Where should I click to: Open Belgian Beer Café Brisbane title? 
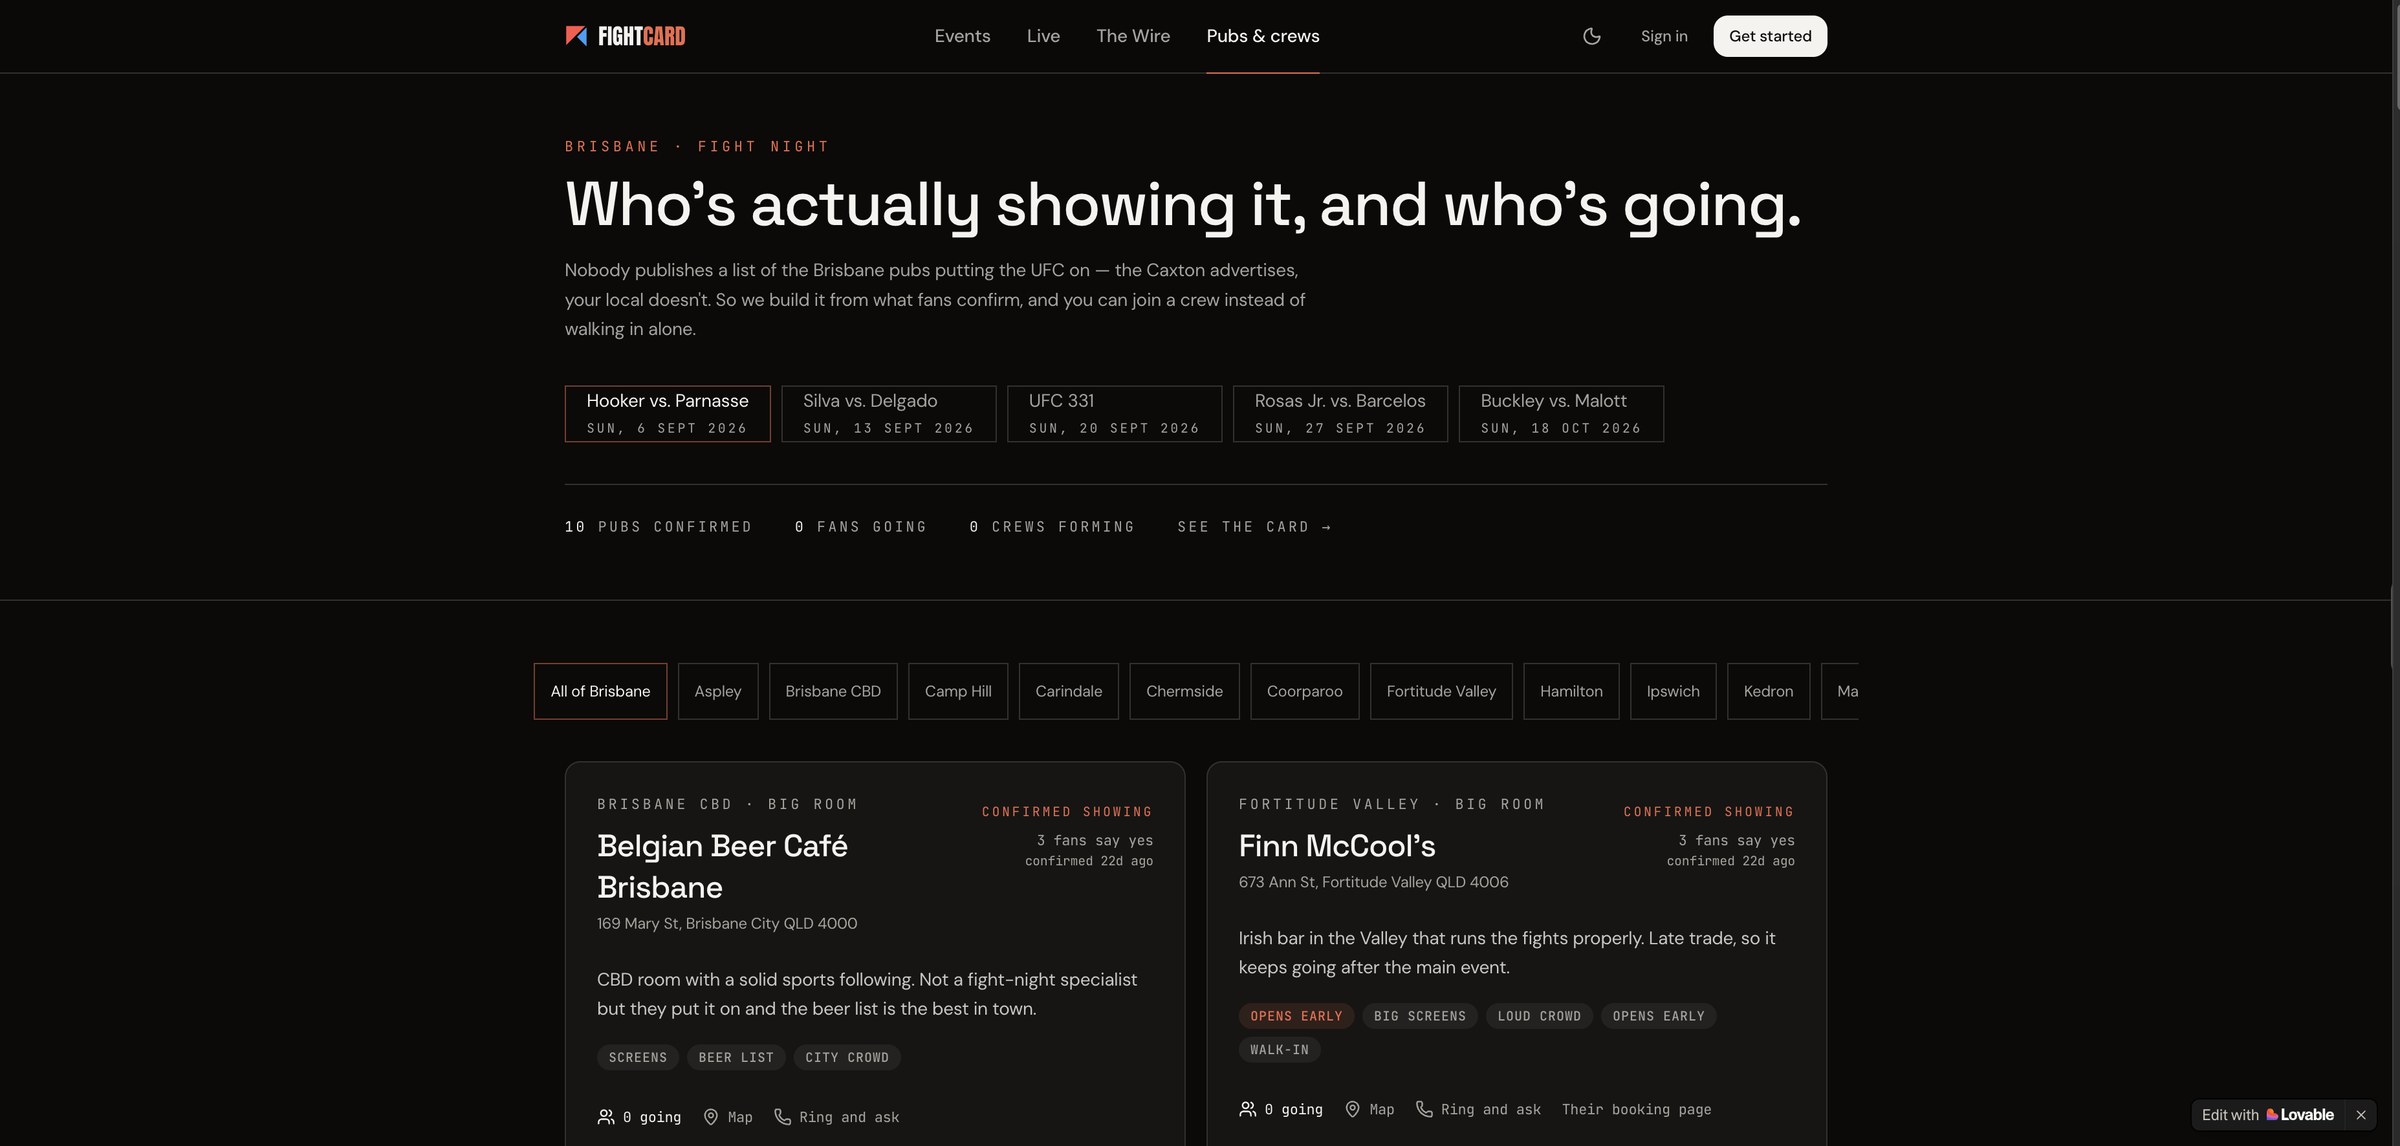[722, 866]
